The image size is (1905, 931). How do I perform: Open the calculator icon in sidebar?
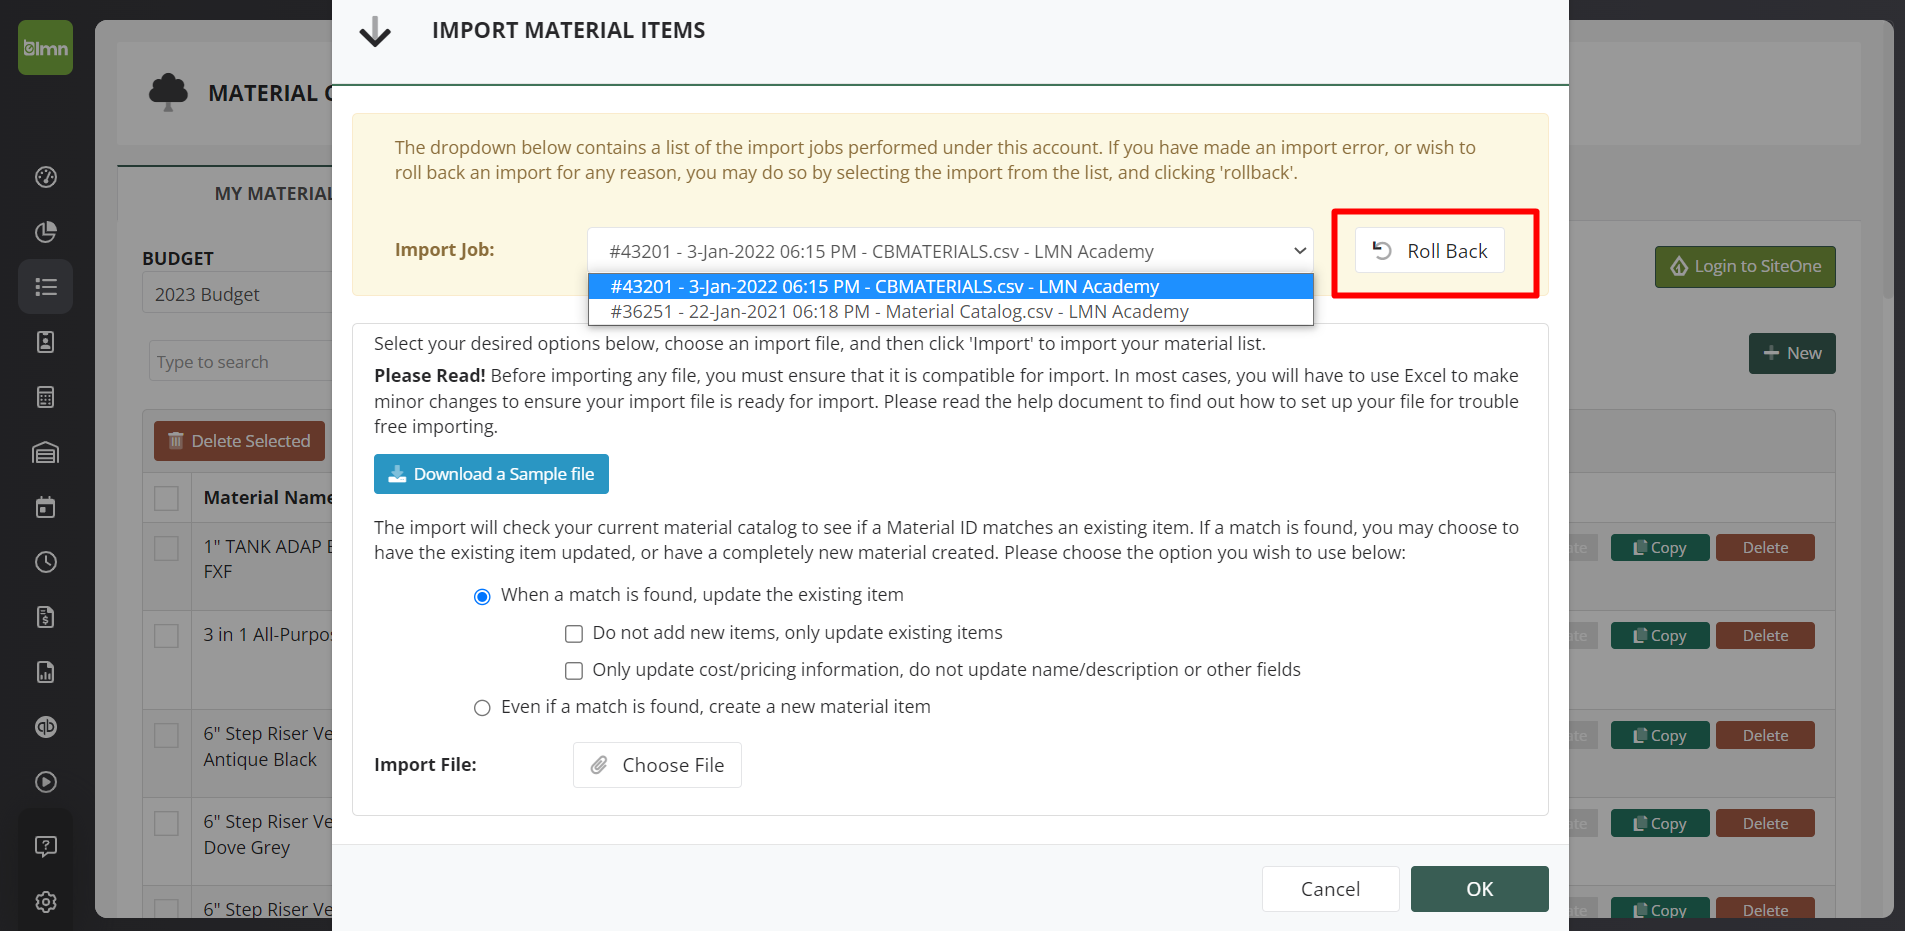coord(46,397)
